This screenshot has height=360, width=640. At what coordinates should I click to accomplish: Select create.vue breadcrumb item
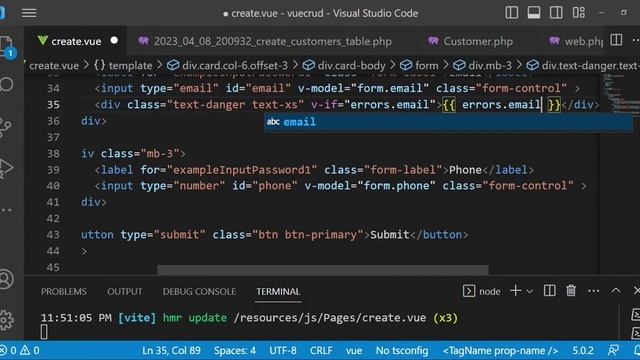pos(54,65)
